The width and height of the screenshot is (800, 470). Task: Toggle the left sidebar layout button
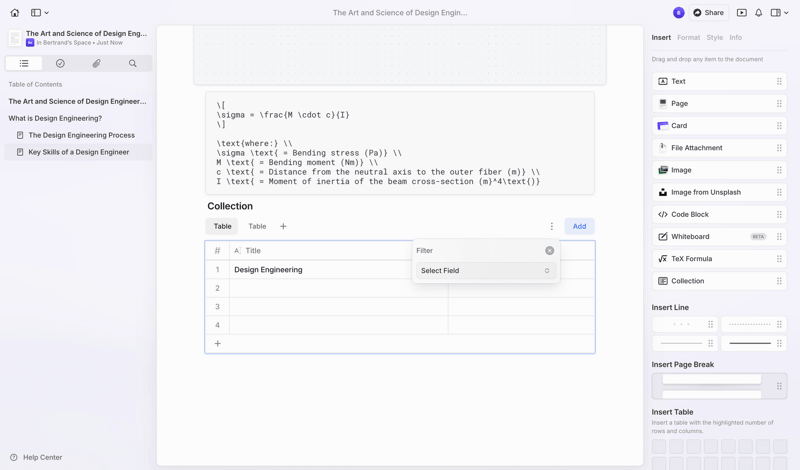click(x=39, y=13)
